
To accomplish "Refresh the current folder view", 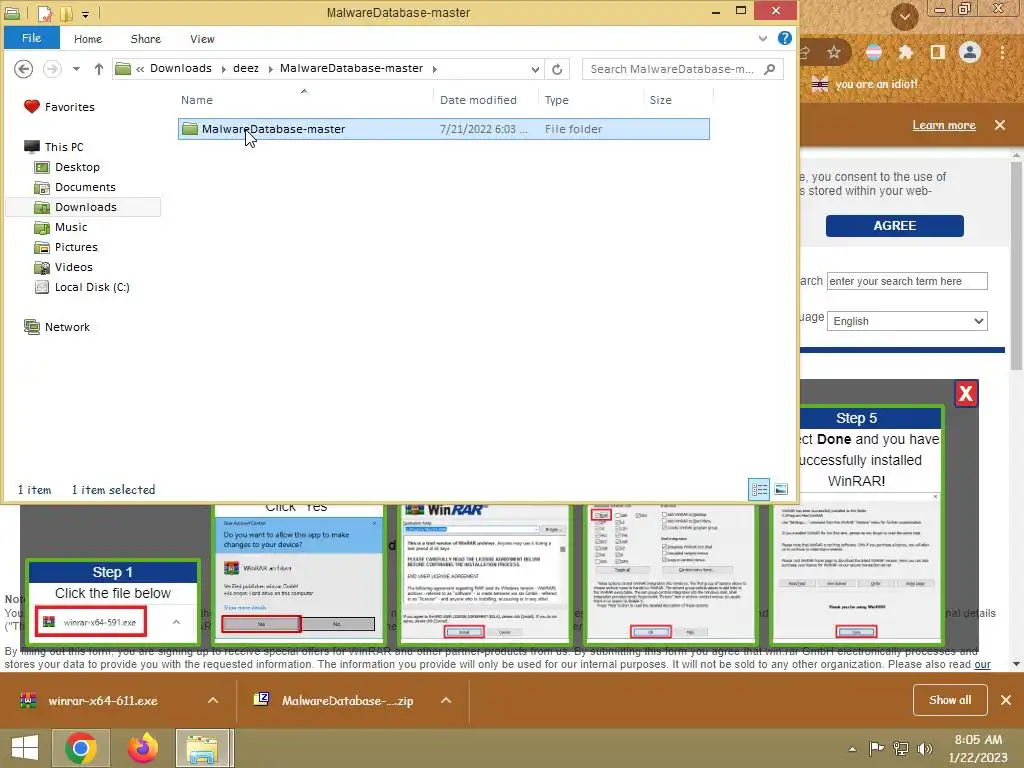I will click(557, 69).
